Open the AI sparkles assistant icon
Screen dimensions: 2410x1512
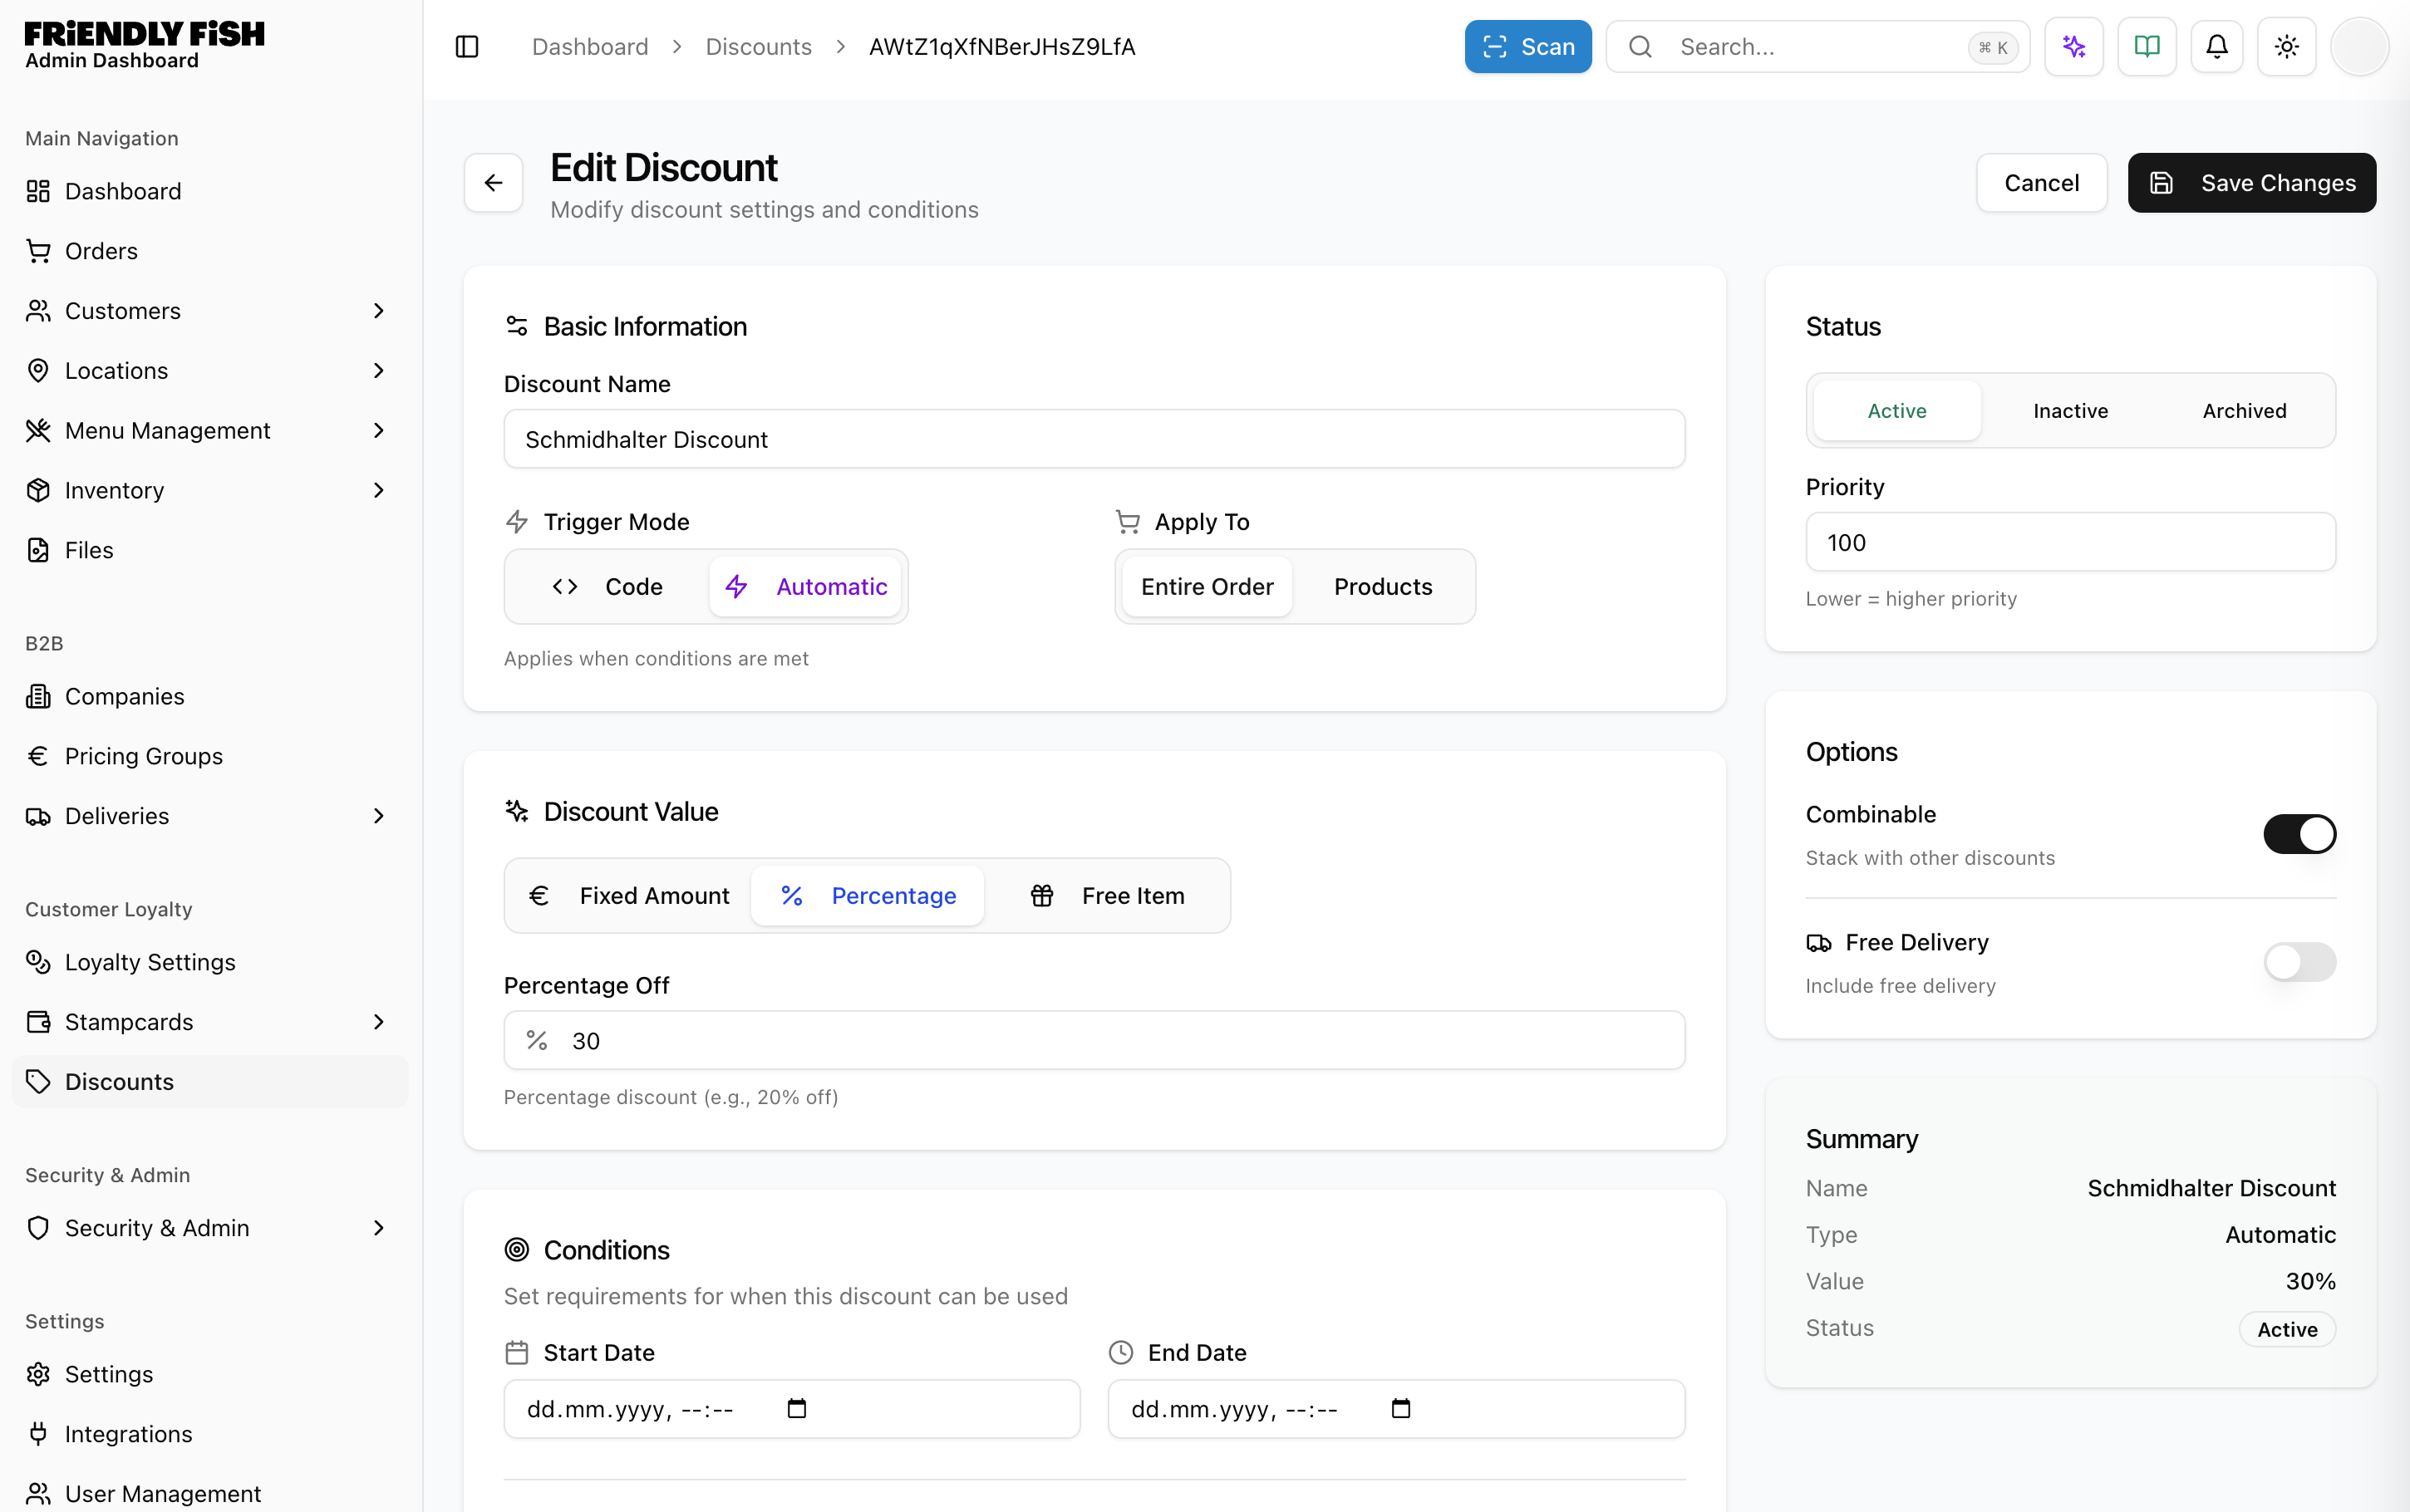[2074, 47]
